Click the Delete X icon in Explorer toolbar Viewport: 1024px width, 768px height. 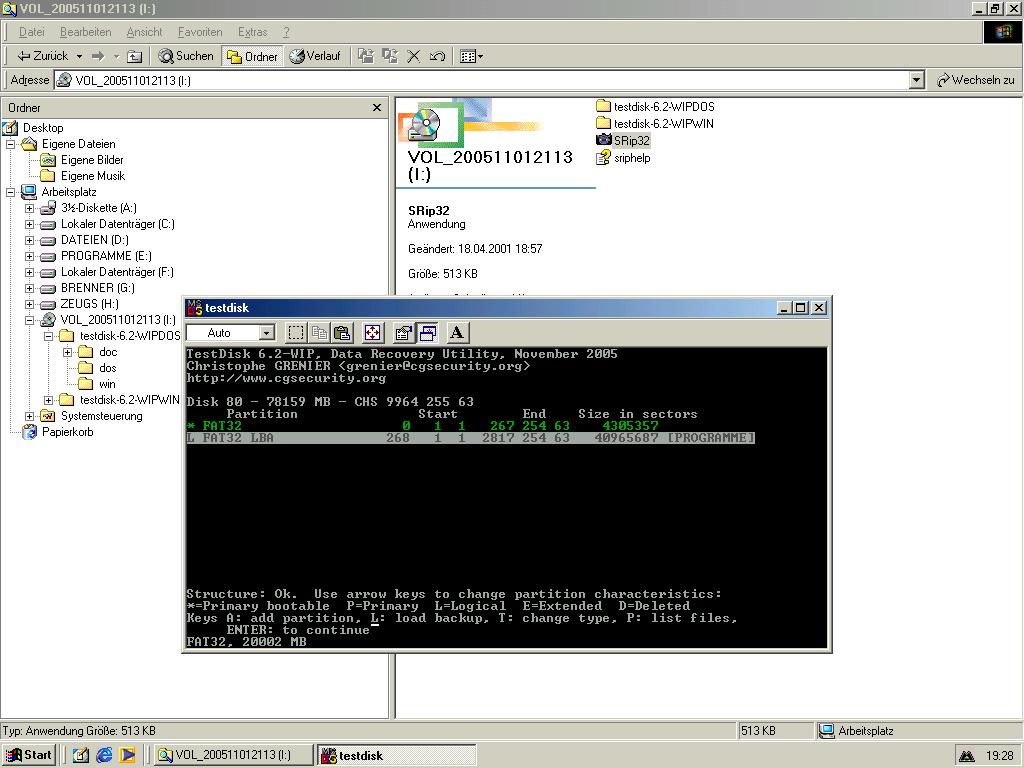[413, 56]
